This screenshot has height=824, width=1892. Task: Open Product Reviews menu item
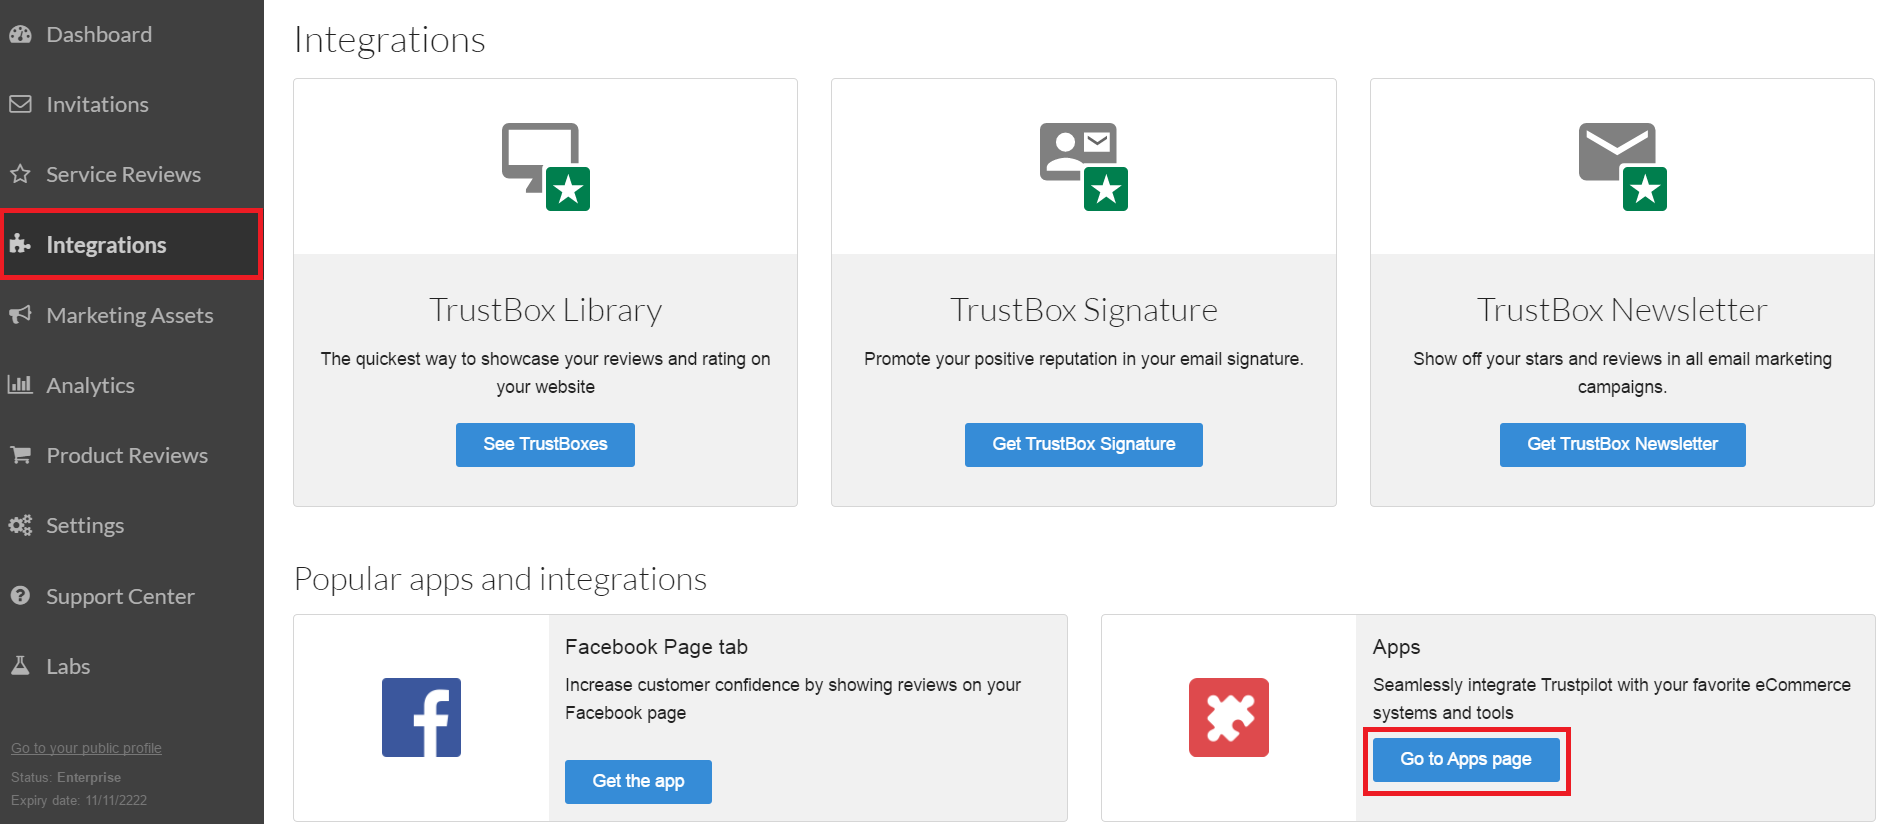[132, 455]
